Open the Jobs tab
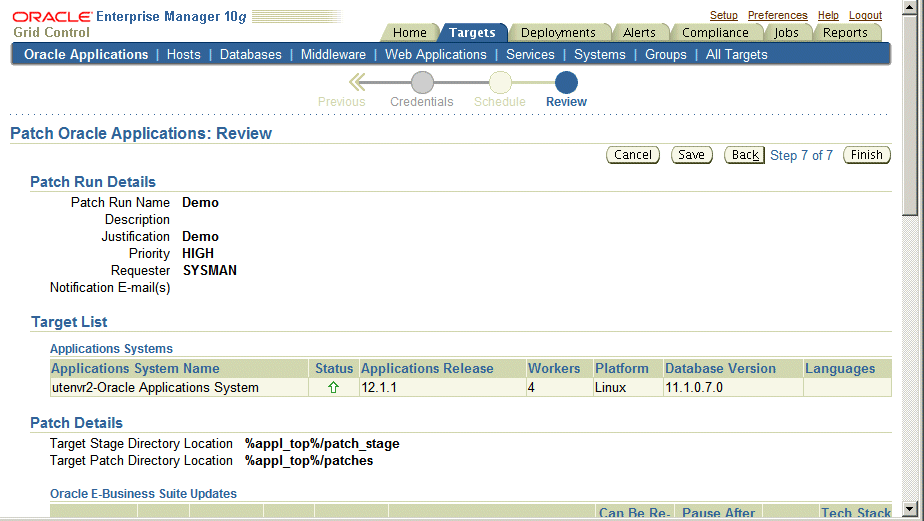Screen dimensions: 924x521 click(786, 32)
